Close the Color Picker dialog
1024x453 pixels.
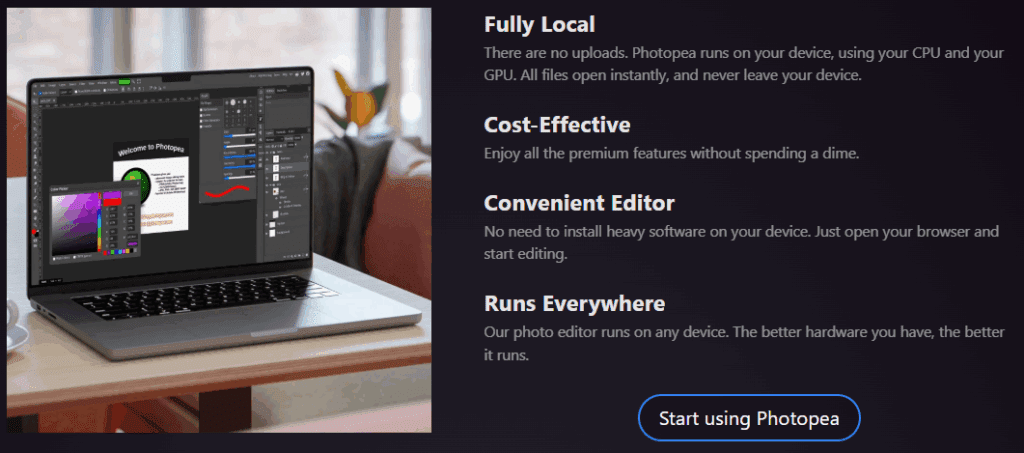[x=138, y=184]
